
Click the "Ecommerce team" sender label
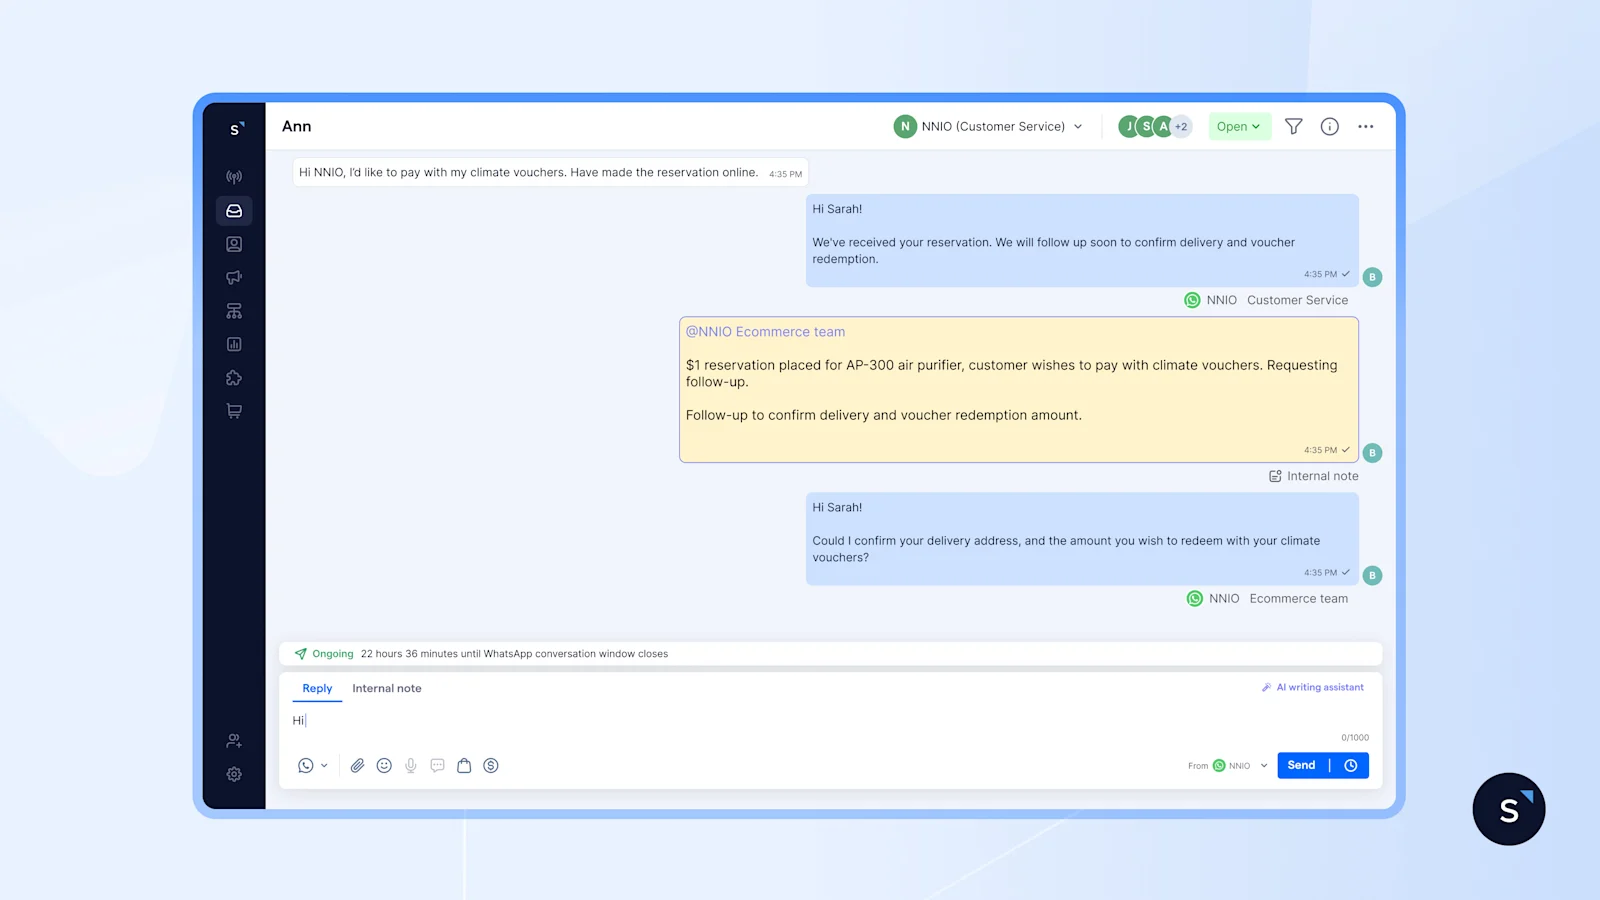(1298, 599)
